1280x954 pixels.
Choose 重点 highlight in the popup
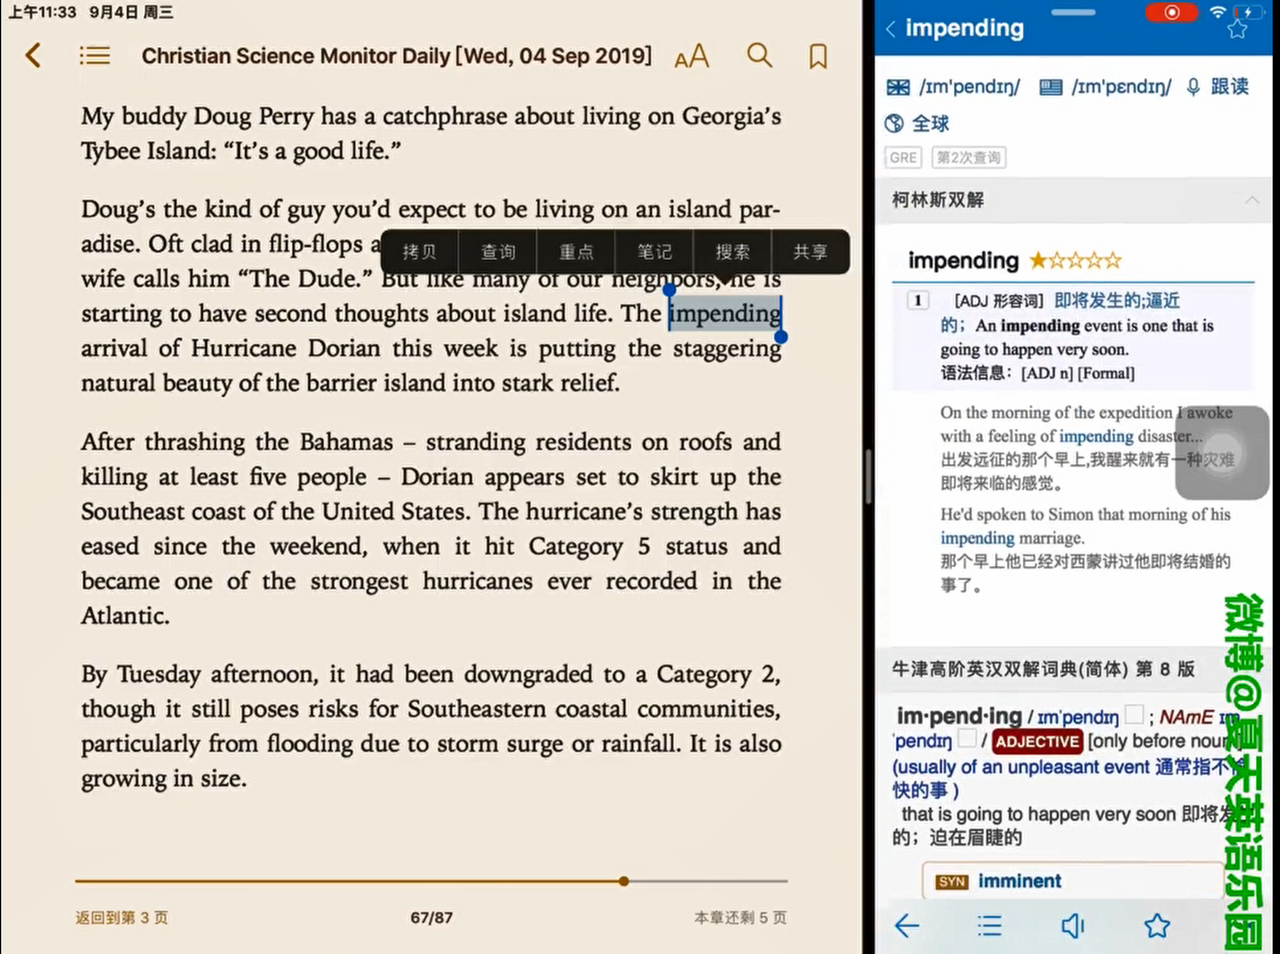point(576,252)
